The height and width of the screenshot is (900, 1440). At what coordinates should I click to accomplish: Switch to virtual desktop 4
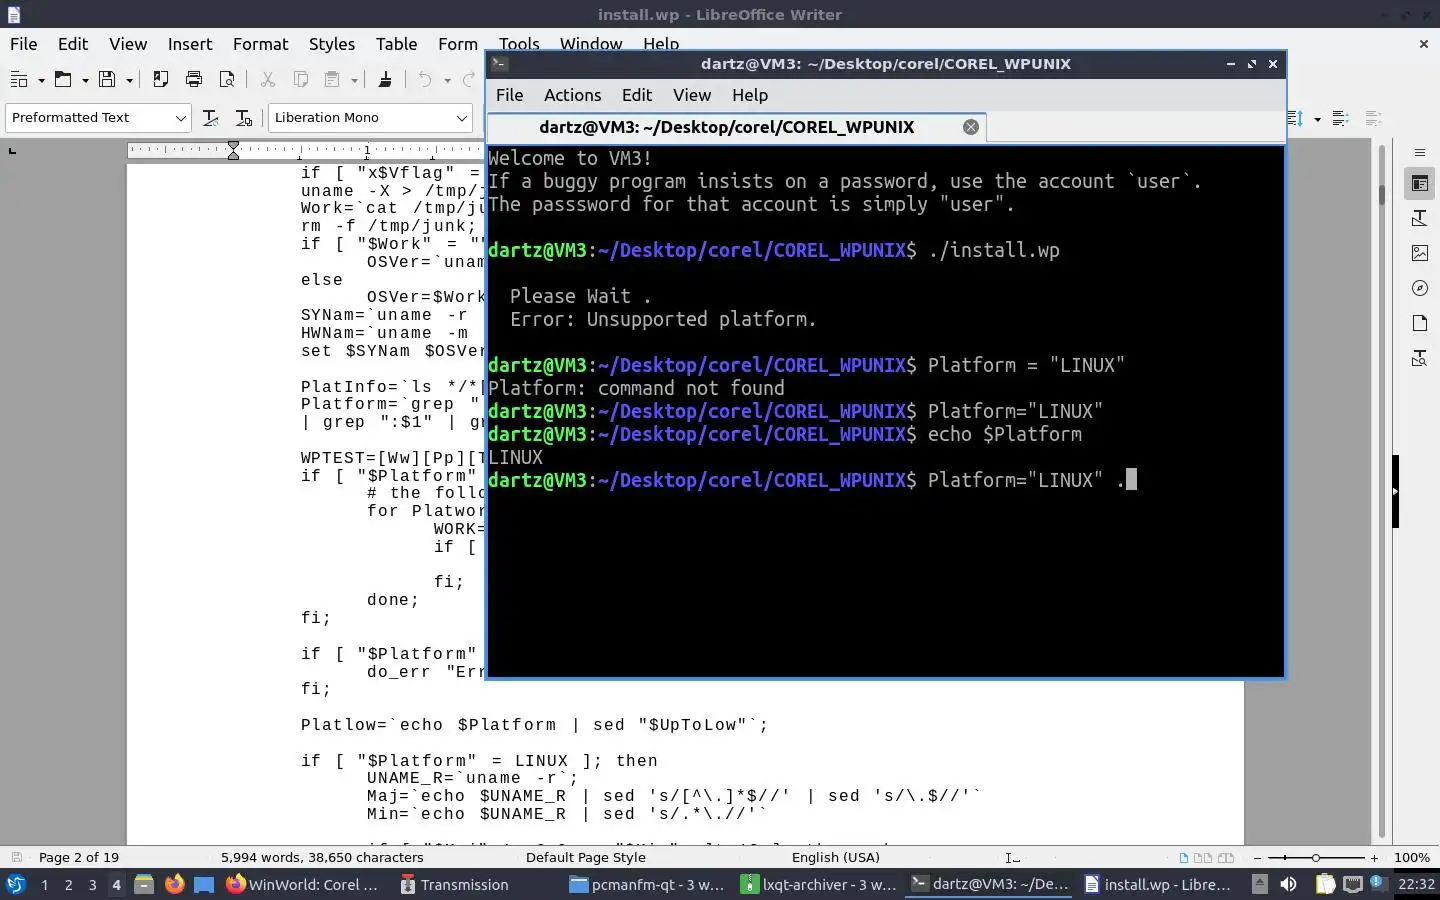(x=116, y=884)
